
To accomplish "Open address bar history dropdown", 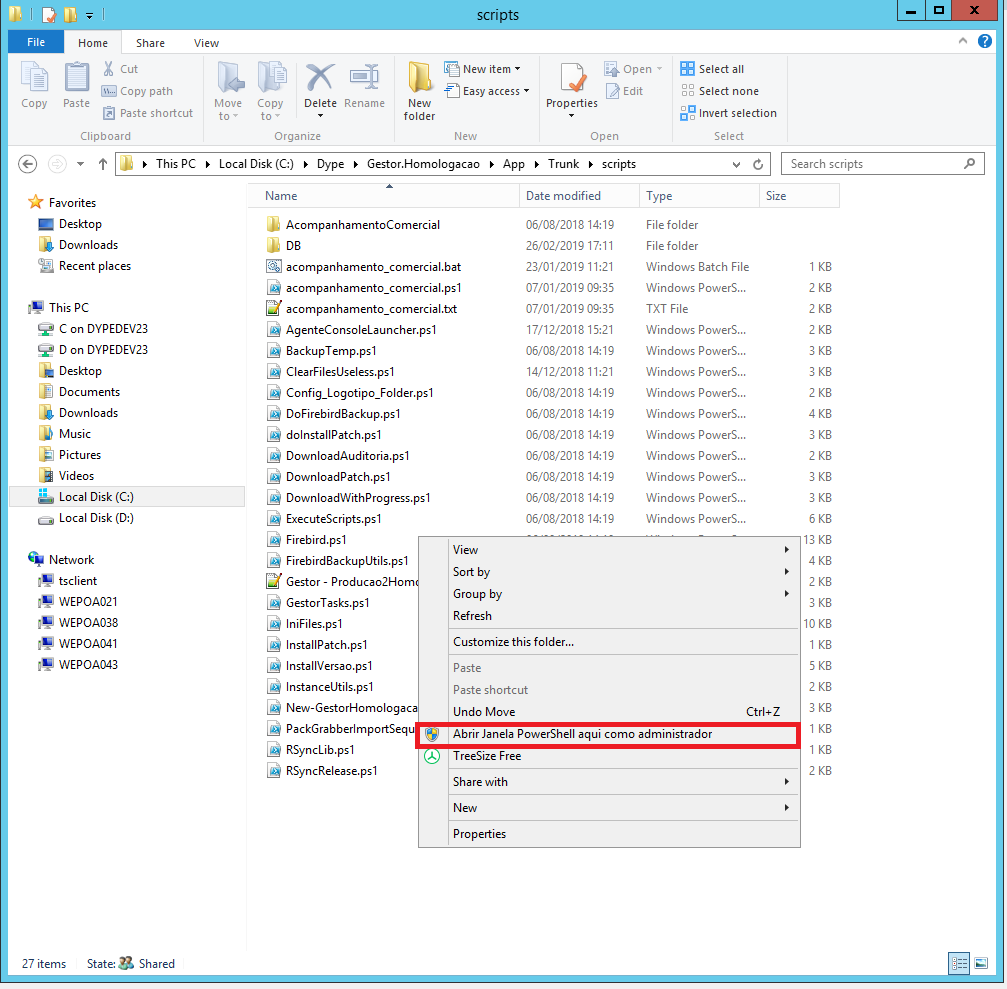I will pos(736,164).
